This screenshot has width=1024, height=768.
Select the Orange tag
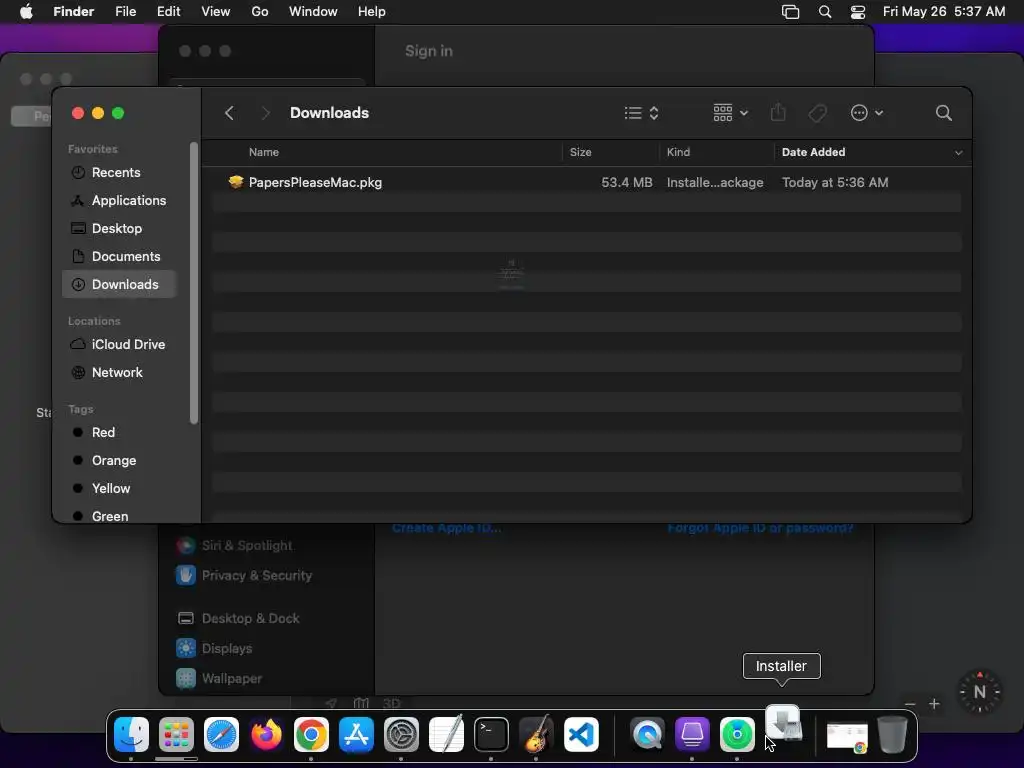coord(120,460)
